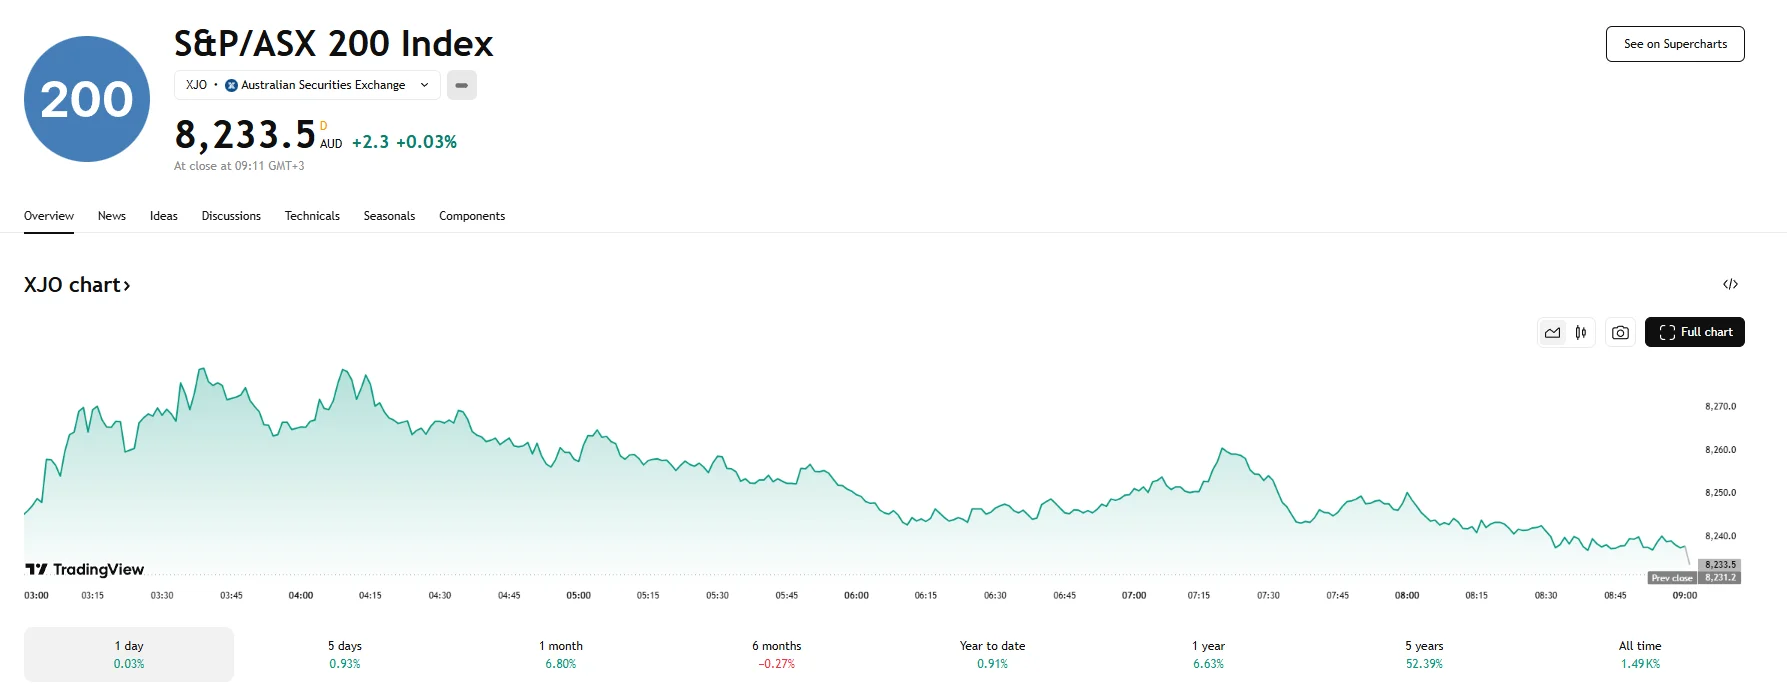
Task: Click the laptop/device icon next to ticker
Action: coord(461,85)
